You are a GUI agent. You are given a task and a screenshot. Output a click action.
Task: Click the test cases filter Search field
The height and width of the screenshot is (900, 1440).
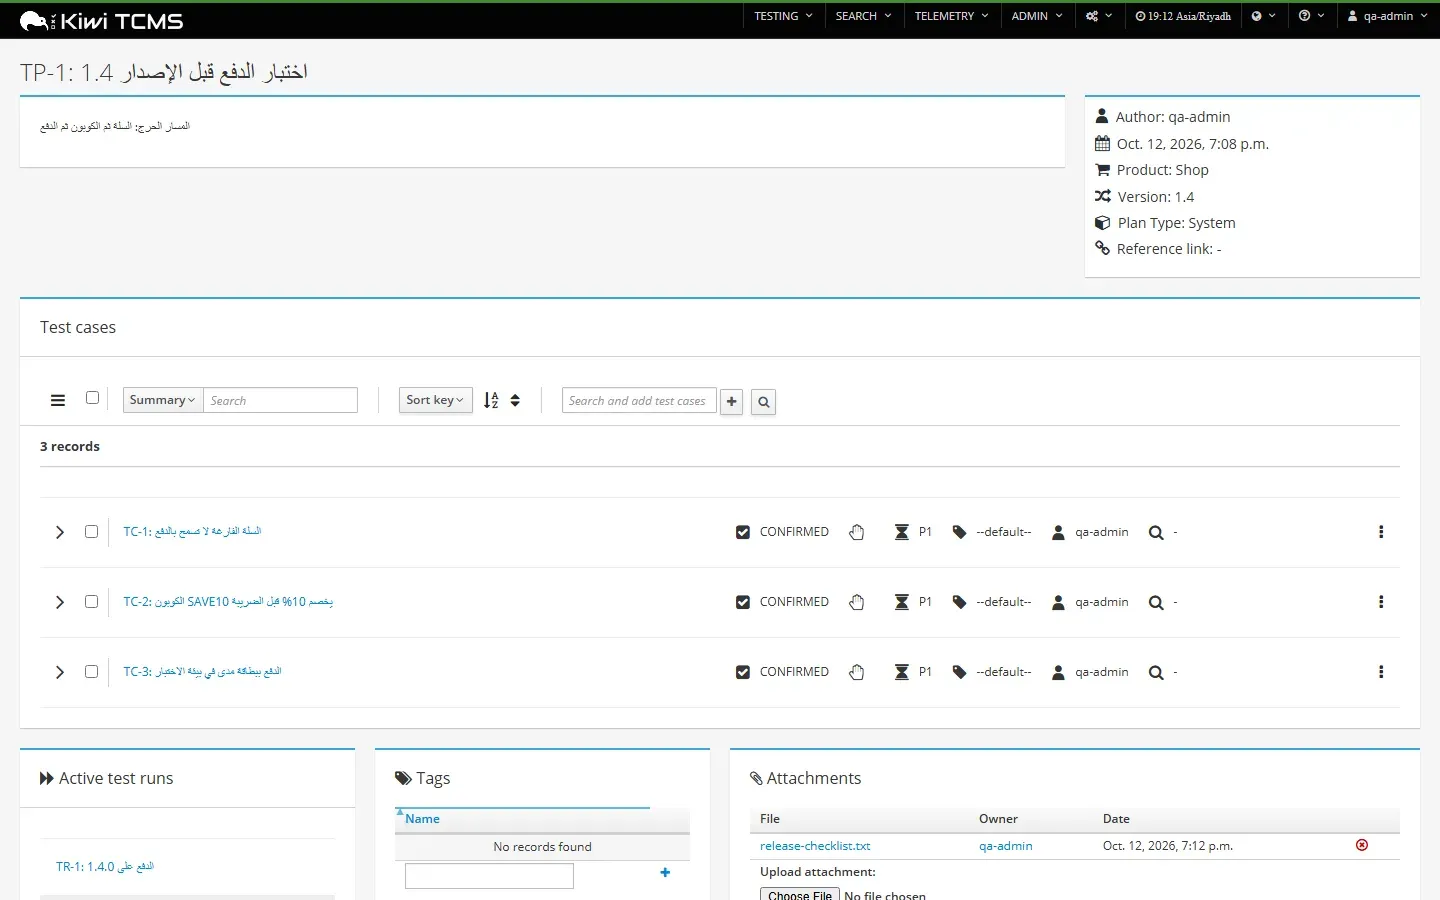pos(281,400)
